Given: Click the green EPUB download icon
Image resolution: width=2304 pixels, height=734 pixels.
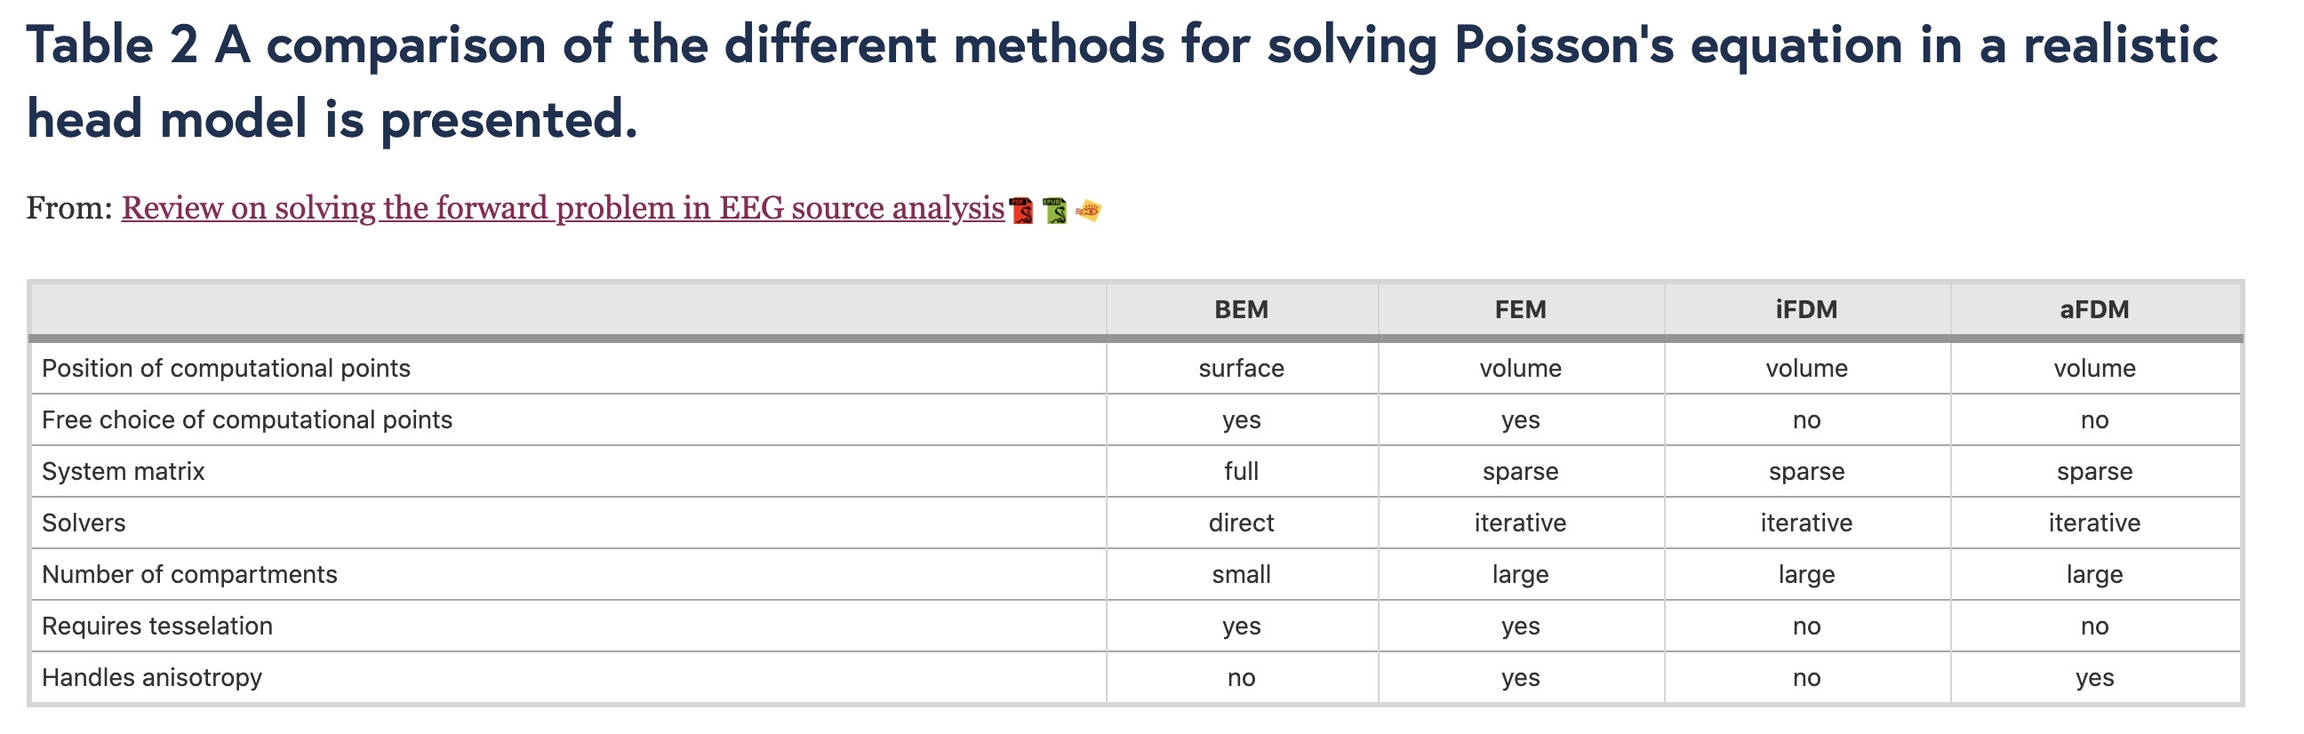Looking at the screenshot, I should [1055, 210].
